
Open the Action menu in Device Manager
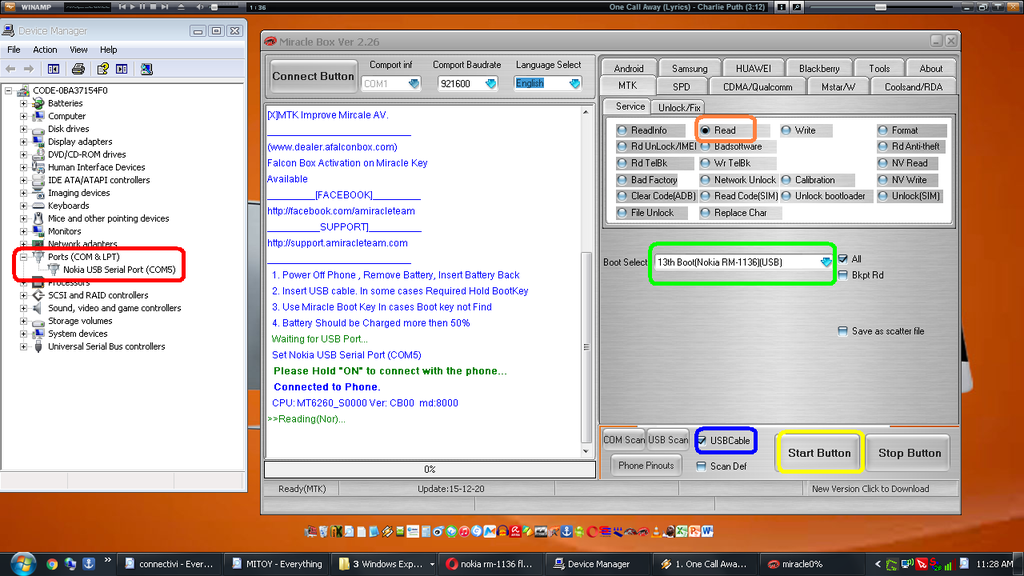pos(45,50)
